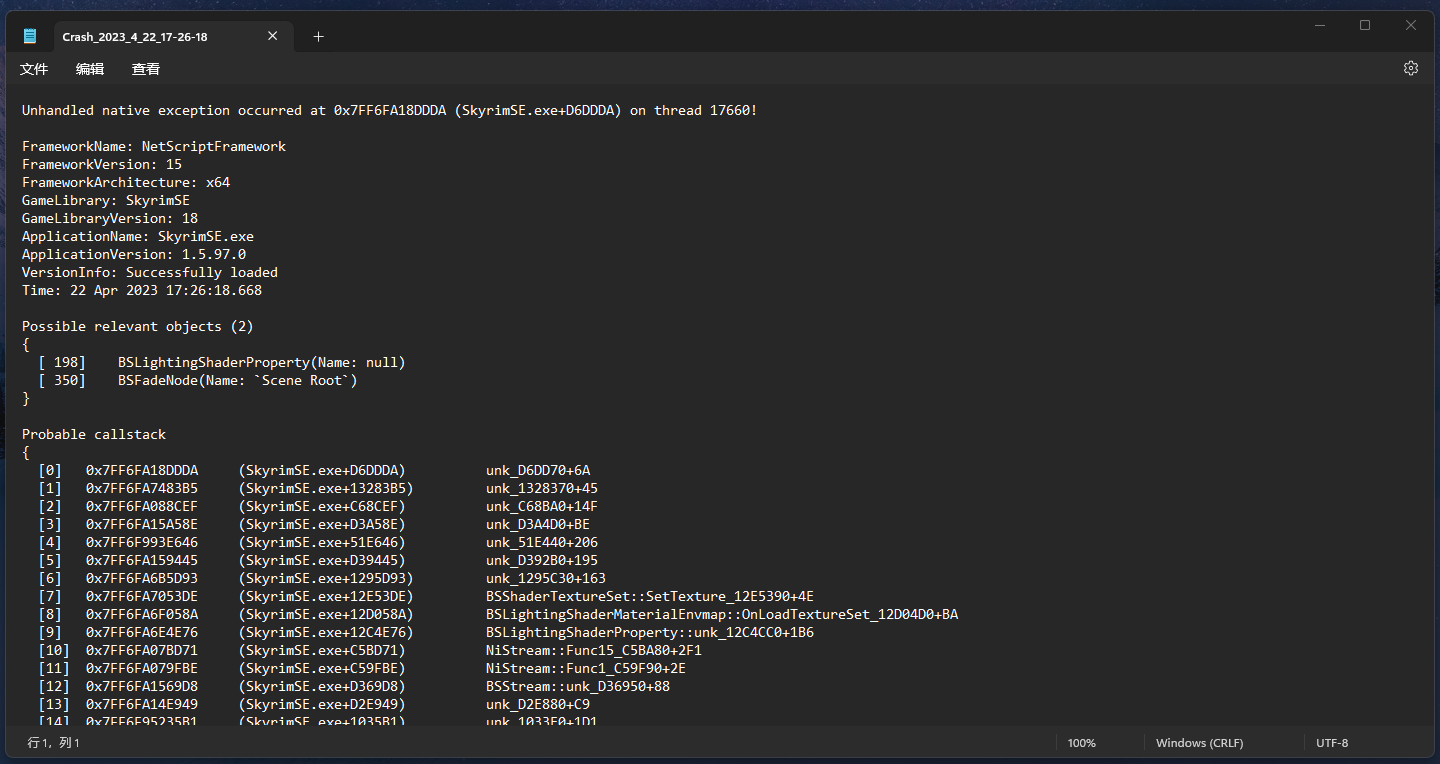Click callstack entry [1] unk_1328370+45
The height and width of the screenshot is (764, 1440).
318,488
